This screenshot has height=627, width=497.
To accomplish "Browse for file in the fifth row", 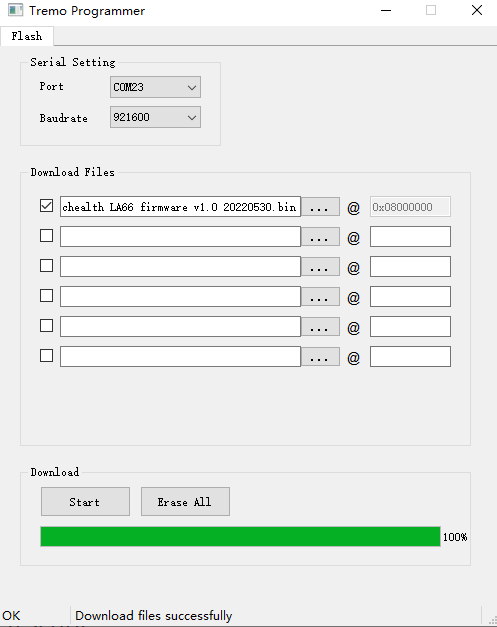I will (x=320, y=327).
